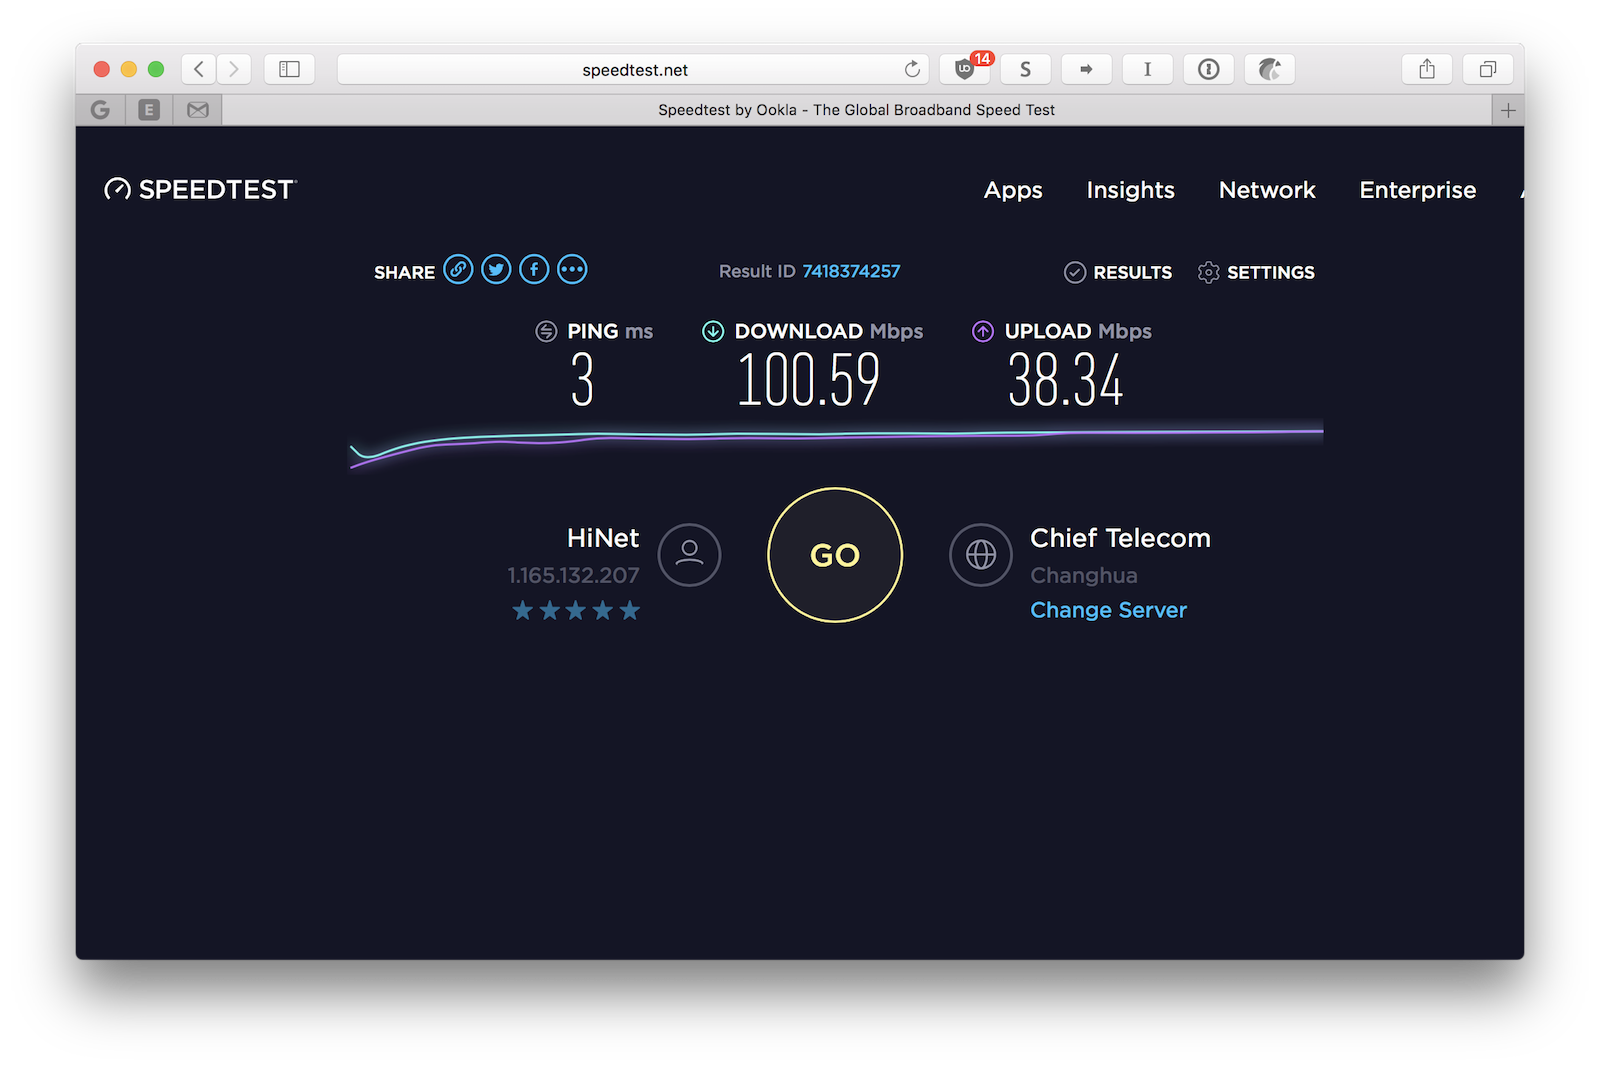This screenshot has height=1068, width=1600.
Task: Toggle the Safari sidebar
Action: 289,69
